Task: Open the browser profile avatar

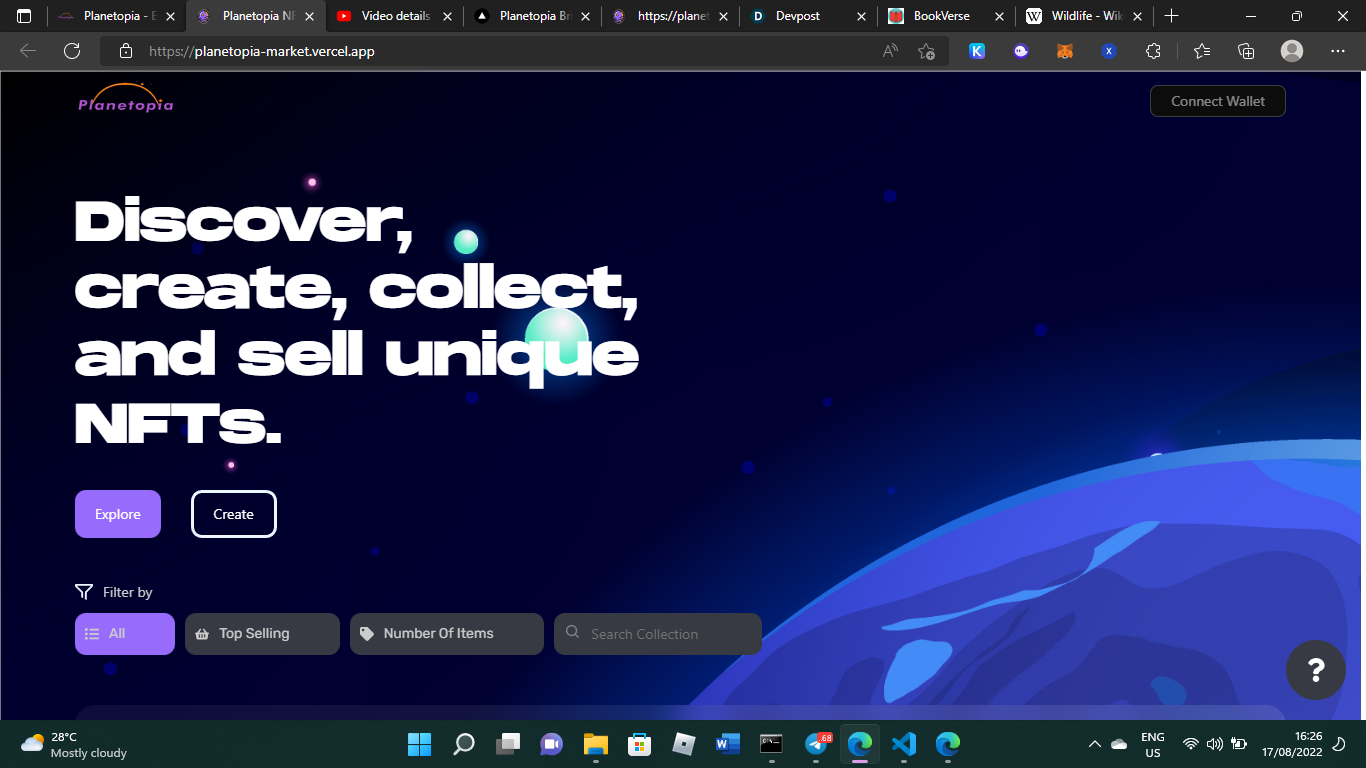Action: [x=1292, y=51]
